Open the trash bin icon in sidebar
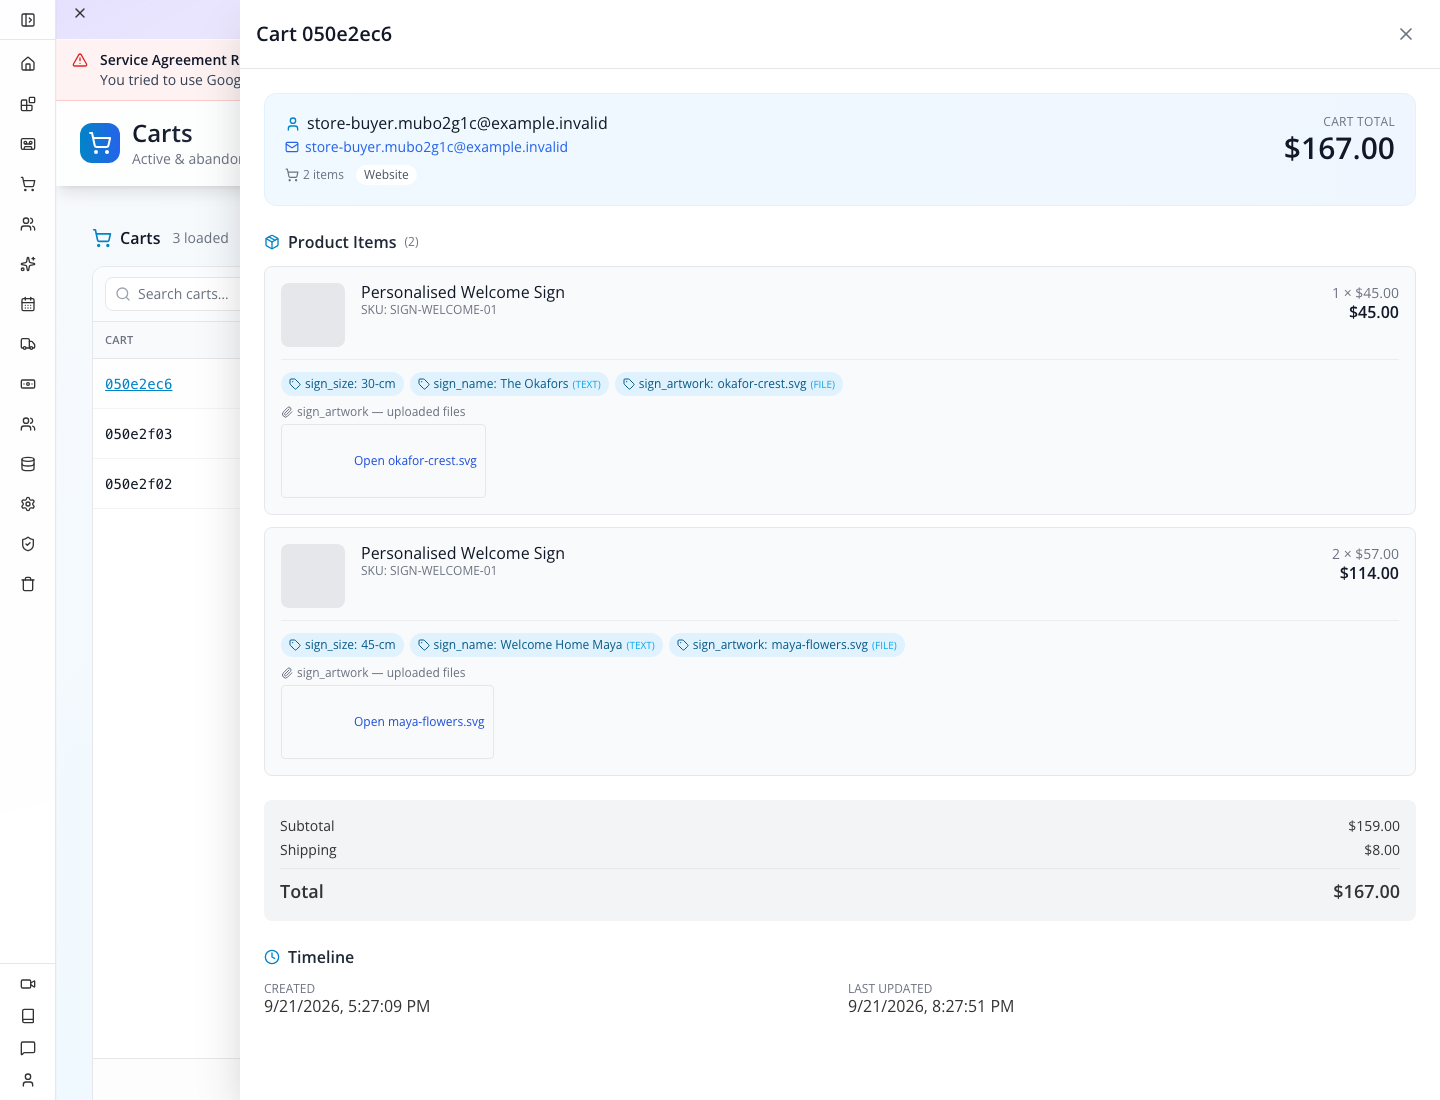This screenshot has height=1100, width=1440. (x=28, y=584)
